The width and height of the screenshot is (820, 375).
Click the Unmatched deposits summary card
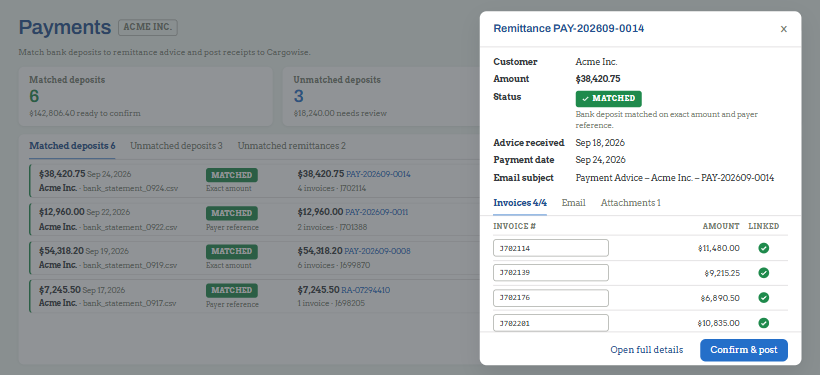tap(382, 96)
